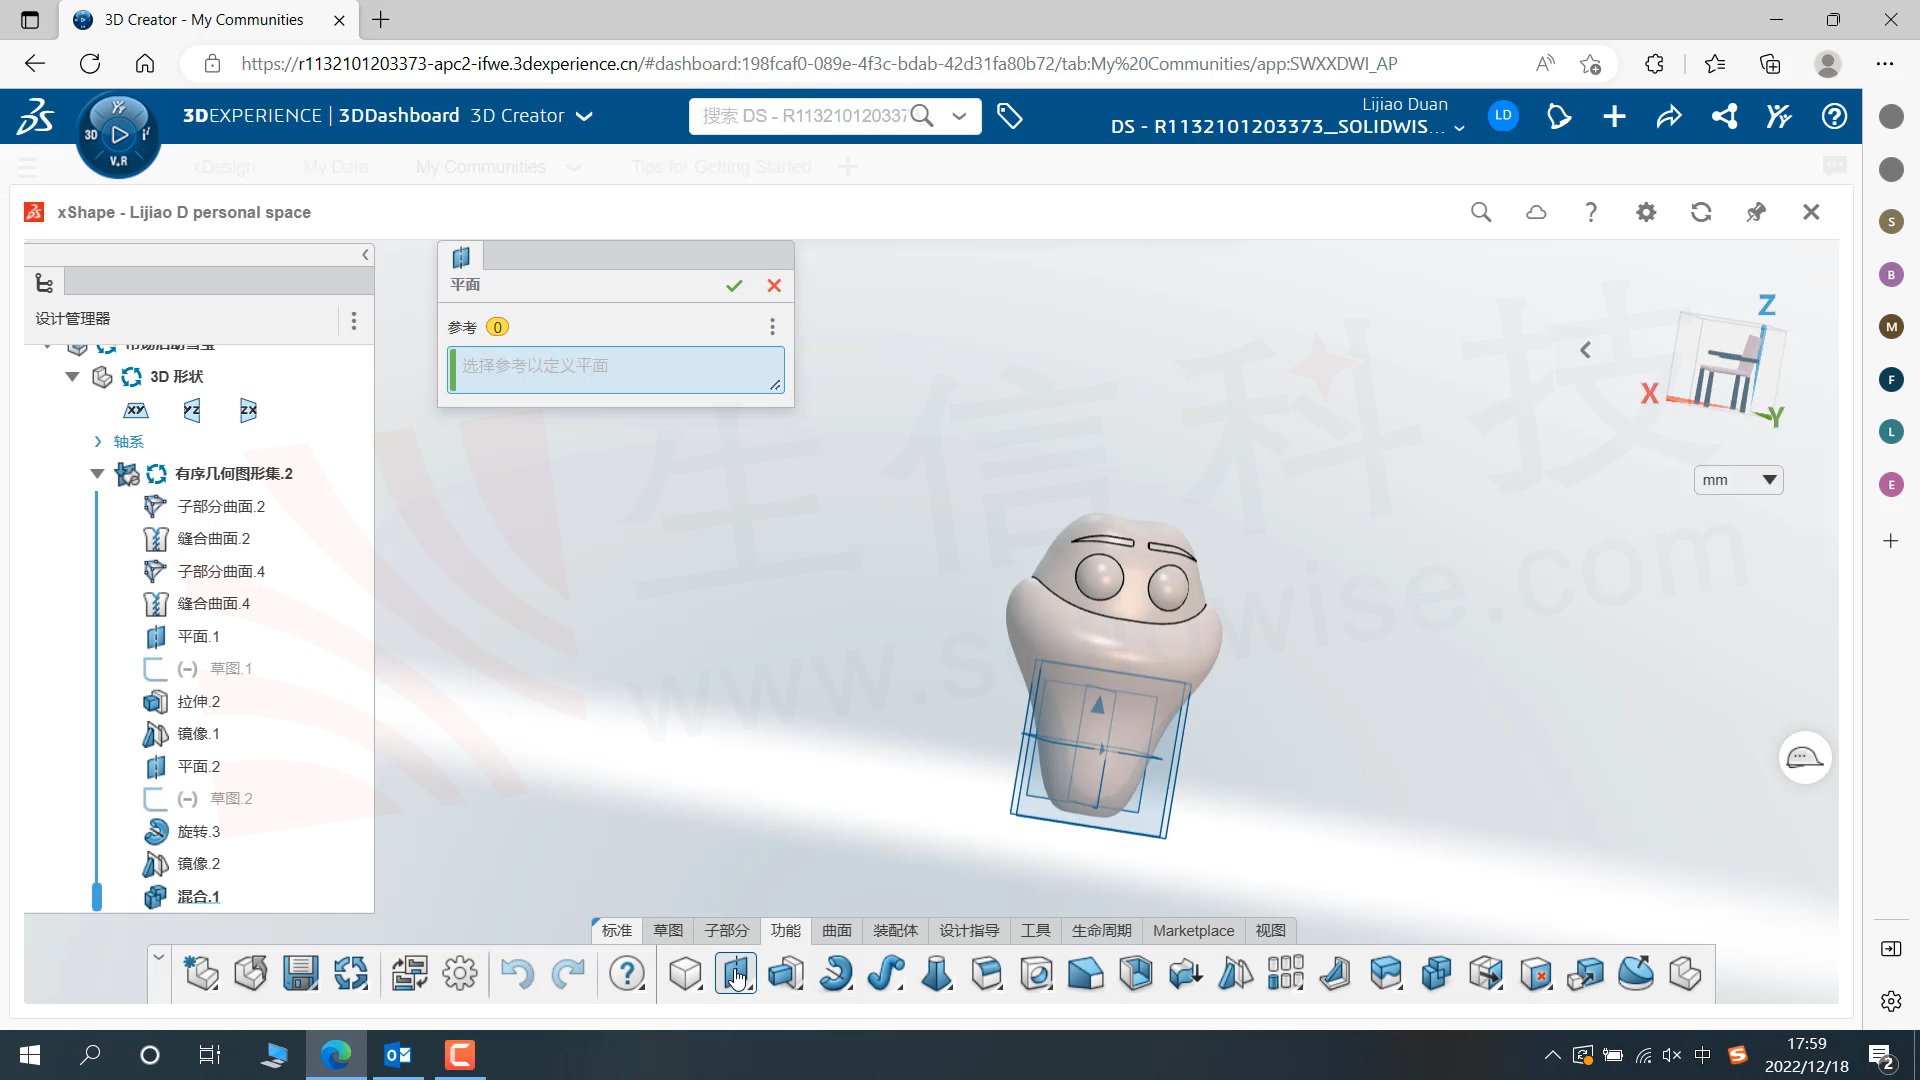Image resolution: width=1920 pixels, height=1080 pixels.
Task: Open the mm units dropdown
Action: 1739,480
